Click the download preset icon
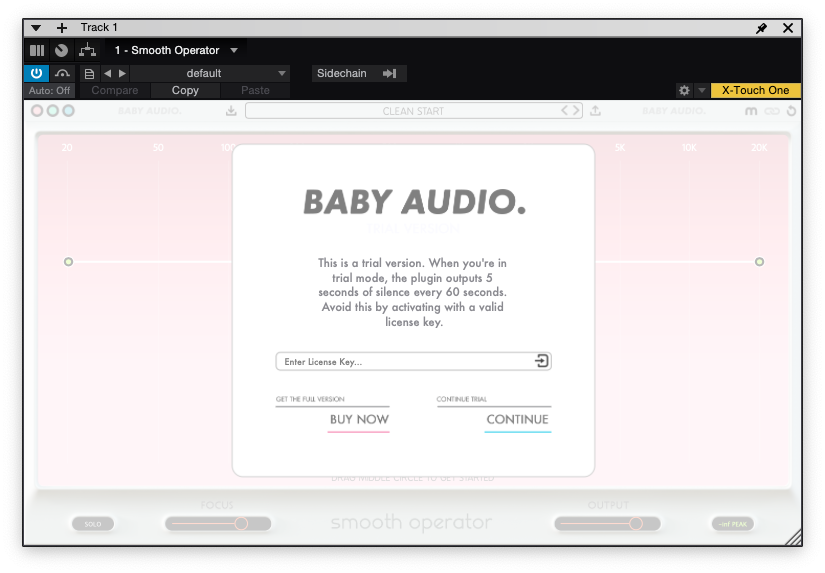 pyautogui.click(x=231, y=110)
